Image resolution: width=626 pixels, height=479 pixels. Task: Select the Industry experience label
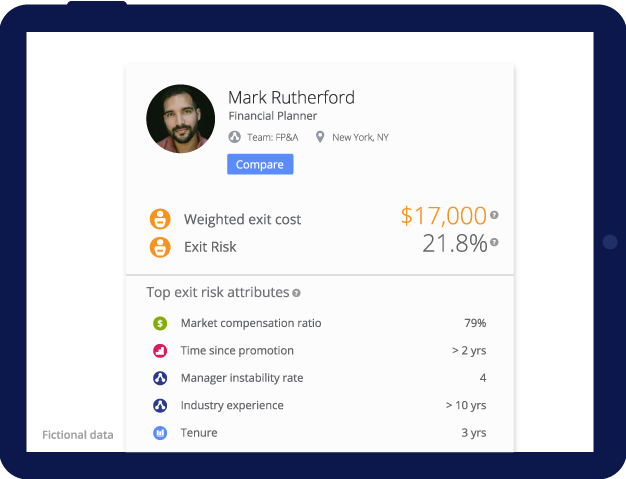232,406
